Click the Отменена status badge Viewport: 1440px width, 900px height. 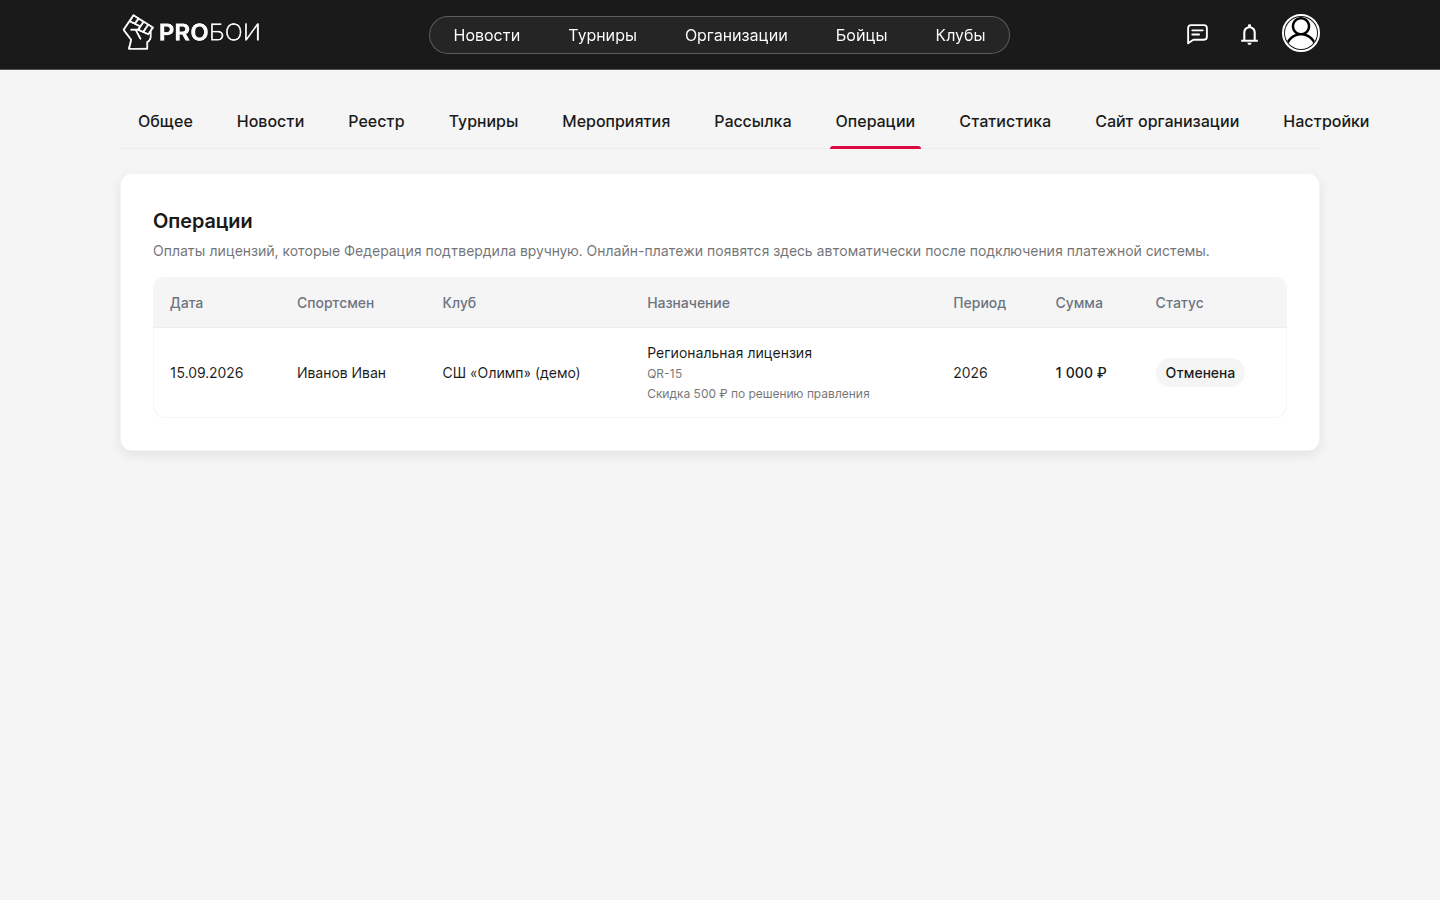[x=1200, y=373]
